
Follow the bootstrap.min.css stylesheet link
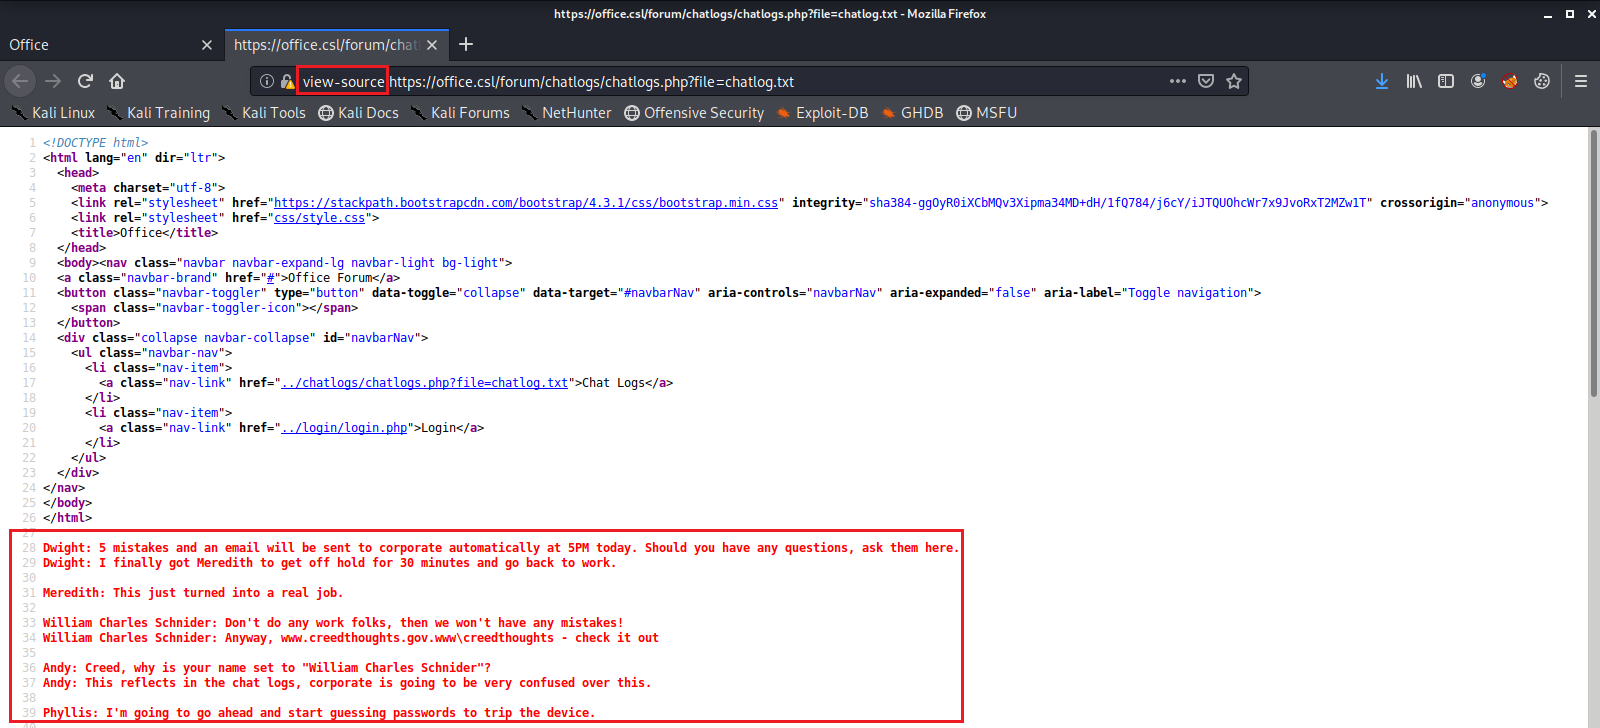click(526, 203)
